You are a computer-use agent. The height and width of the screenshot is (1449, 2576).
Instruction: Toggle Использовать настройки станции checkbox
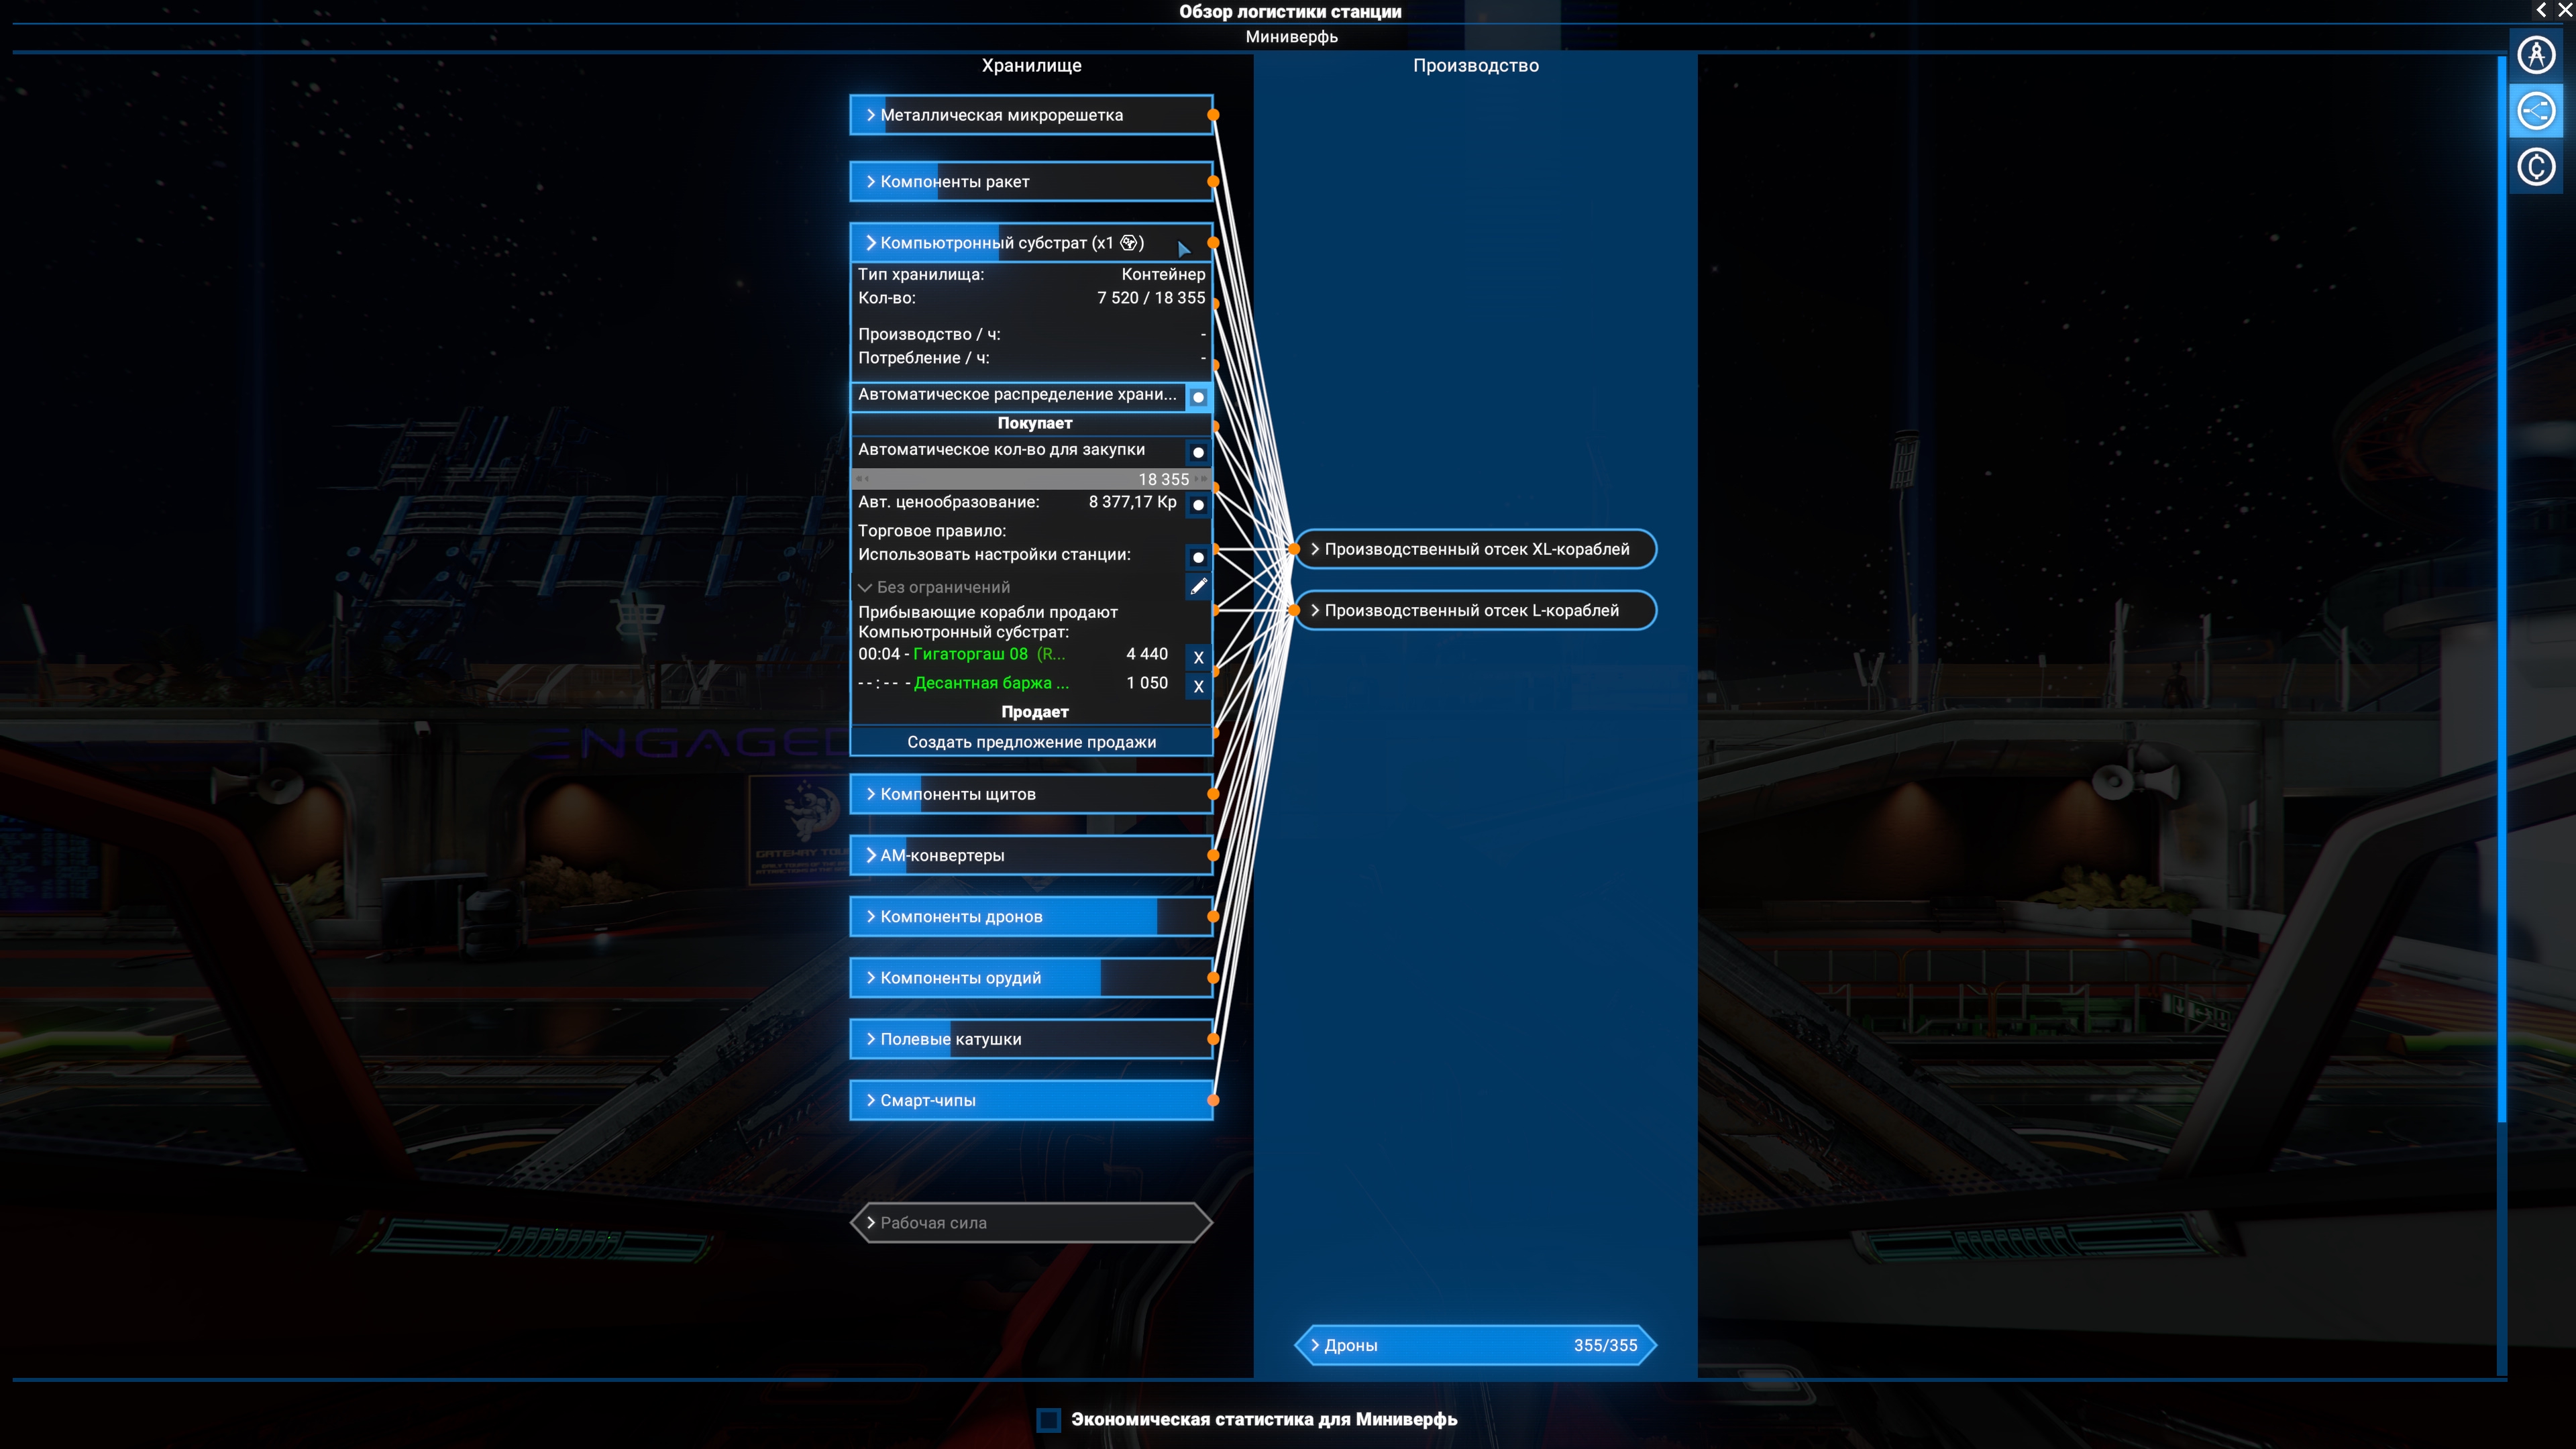click(1198, 557)
